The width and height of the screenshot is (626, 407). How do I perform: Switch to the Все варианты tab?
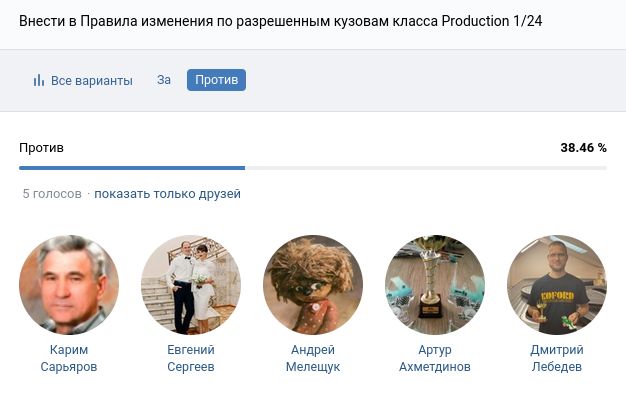click(91, 80)
